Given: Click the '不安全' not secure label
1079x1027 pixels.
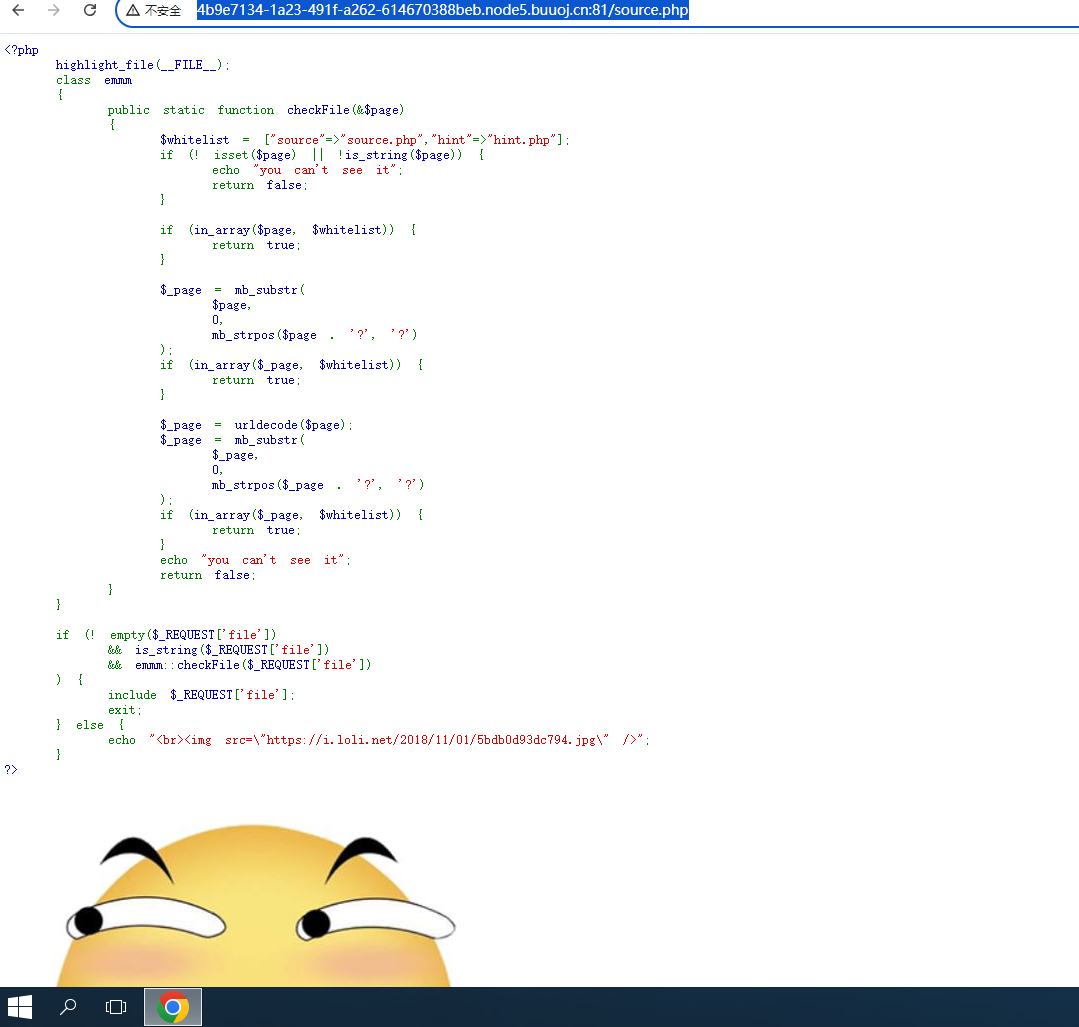Looking at the screenshot, I should click(x=162, y=11).
